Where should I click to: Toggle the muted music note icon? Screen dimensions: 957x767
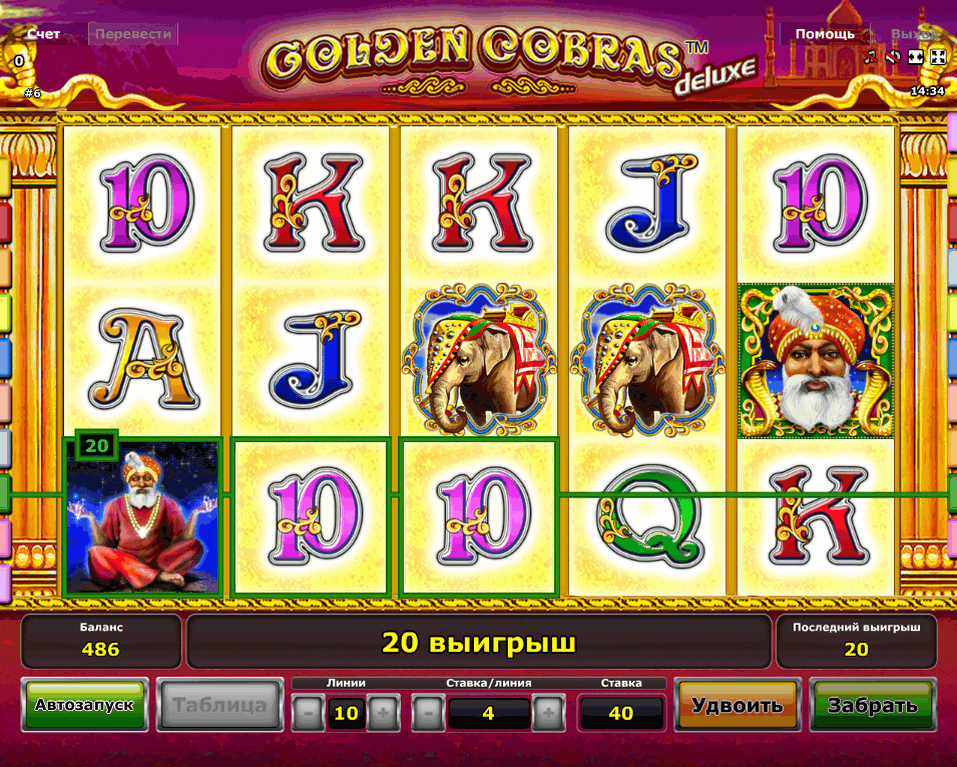pyautogui.click(x=870, y=57)
